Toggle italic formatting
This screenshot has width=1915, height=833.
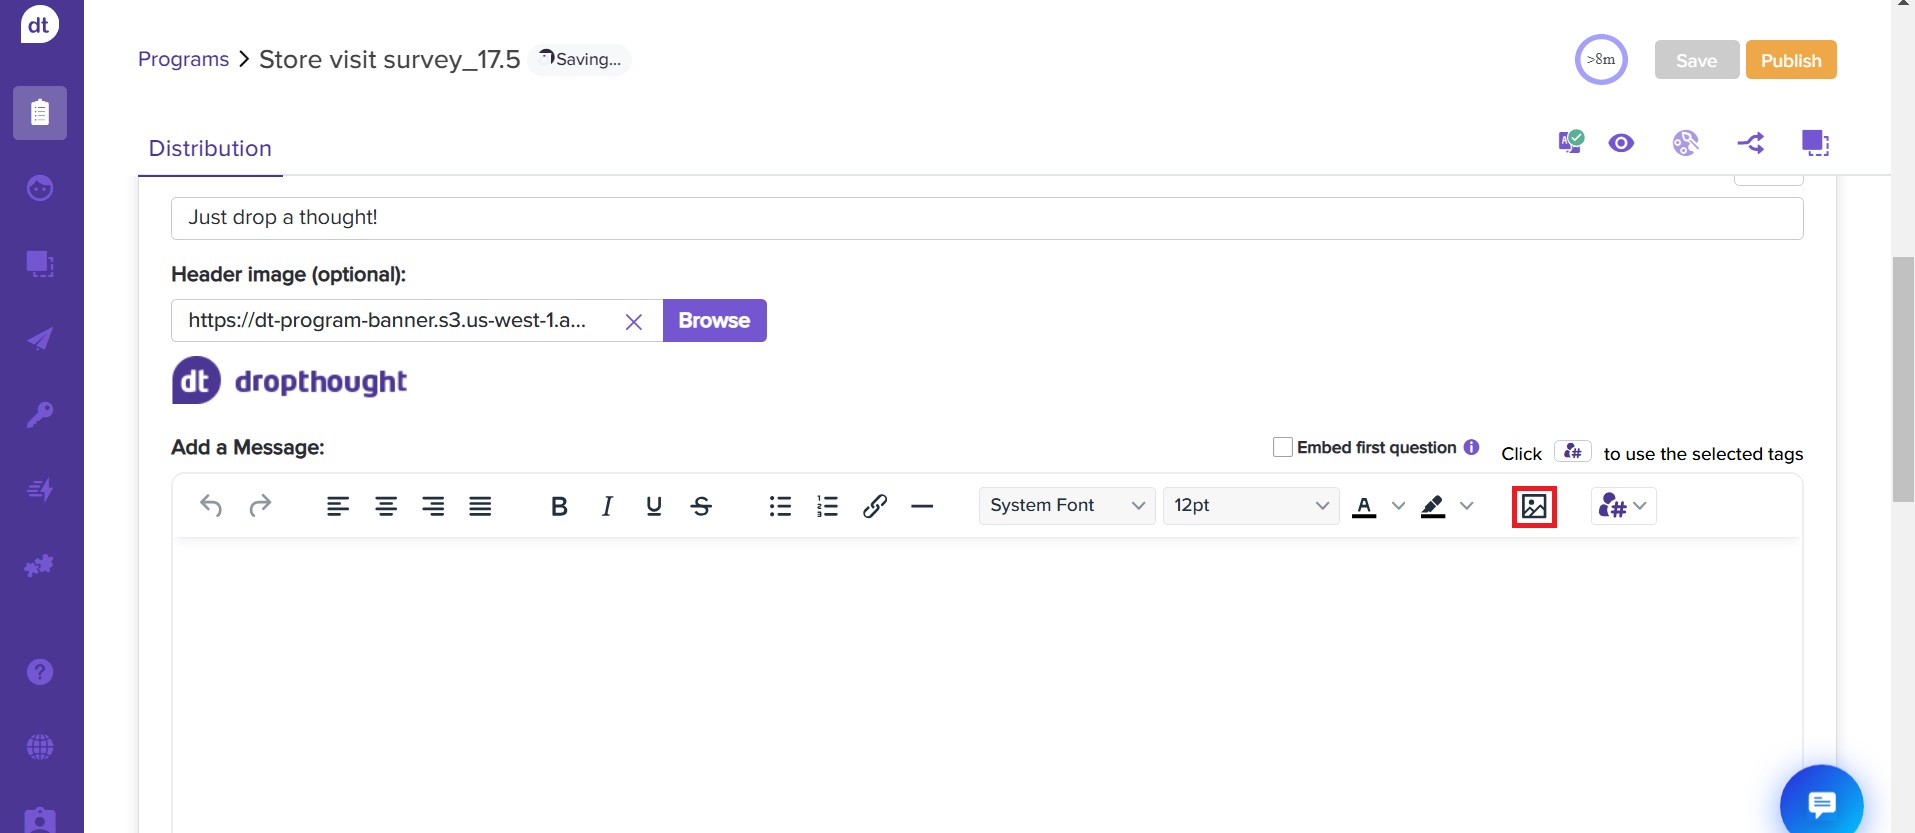pos(607,506)
